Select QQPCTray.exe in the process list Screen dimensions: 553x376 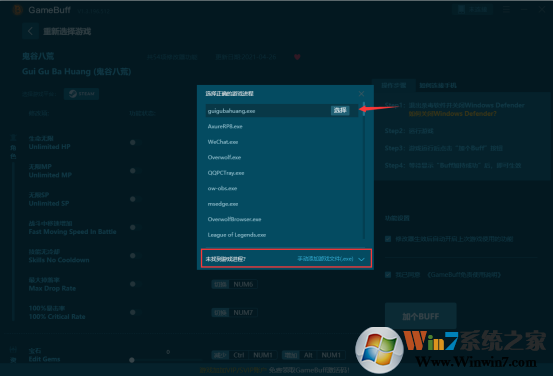[x=226, y=173]
